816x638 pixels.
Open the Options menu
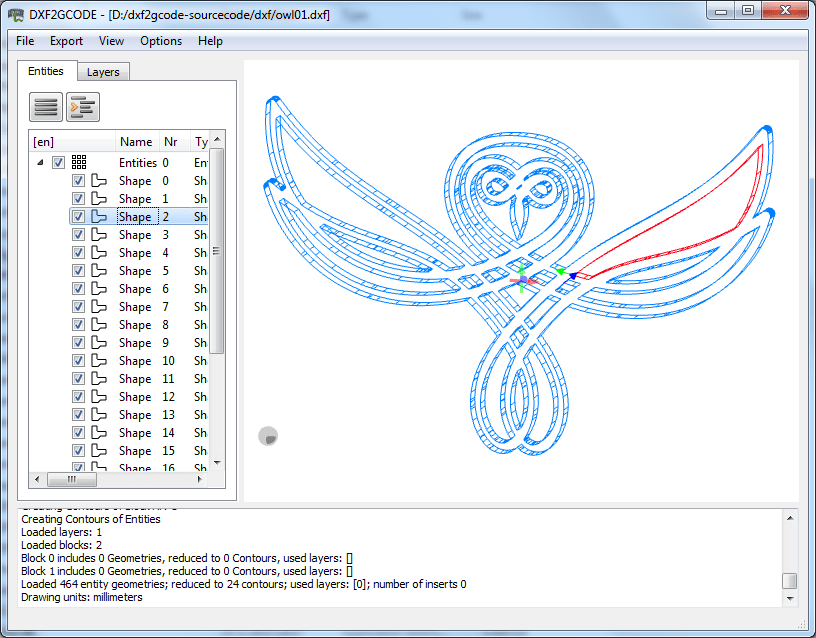tap(160, 41)
